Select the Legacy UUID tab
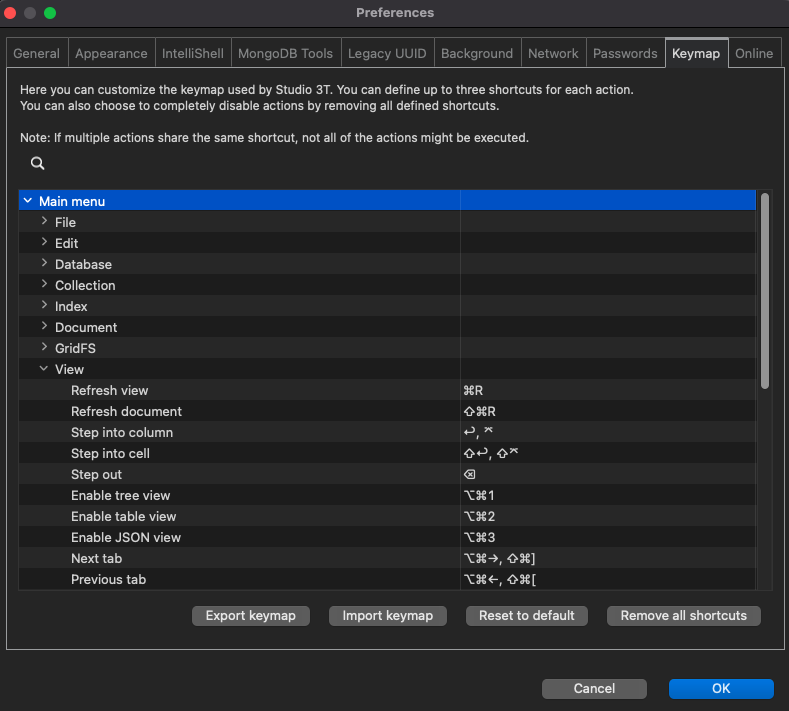The height and width of the screenshot is (711, 789). coord(387,53)
